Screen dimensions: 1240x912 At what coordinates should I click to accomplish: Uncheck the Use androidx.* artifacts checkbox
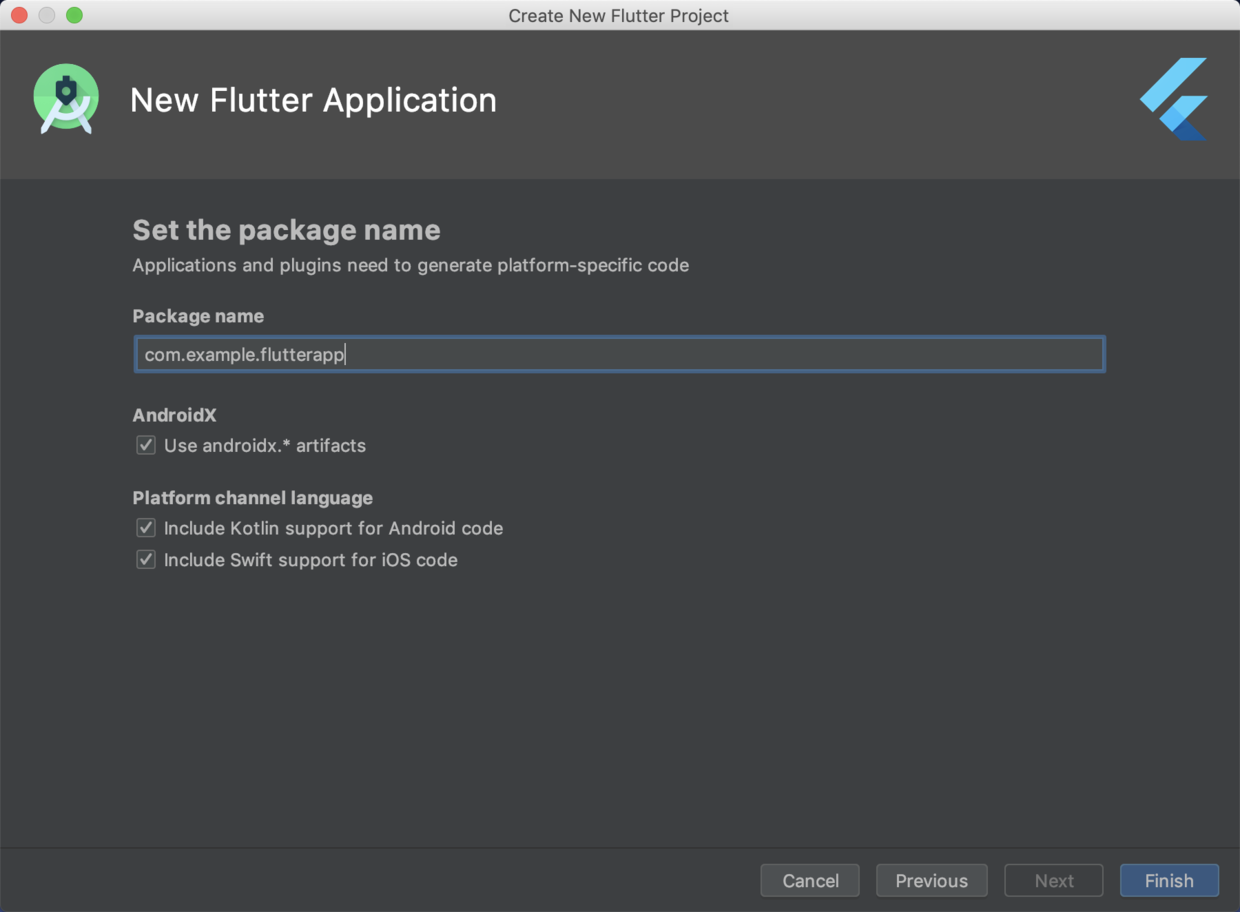(x=146, y=446)
